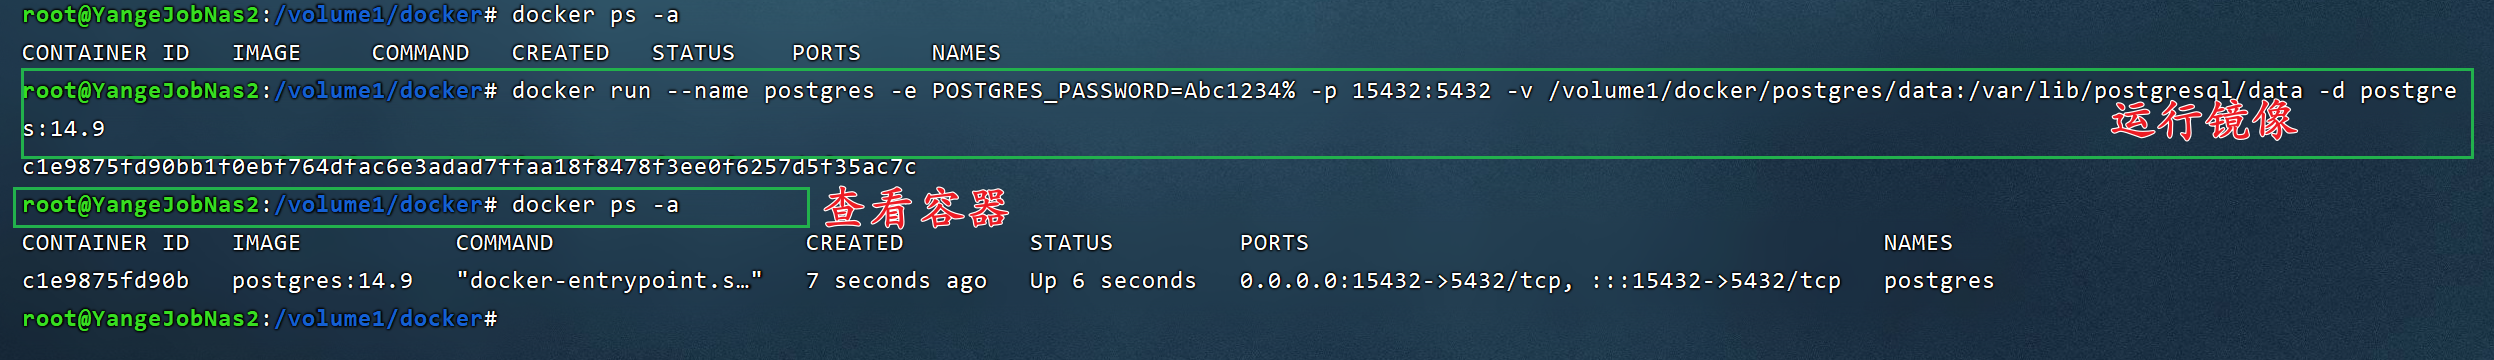This screenshot has height=360, width=2494.
Task: Click the container ID c1e9875fd90b
Action: point(106,281)
